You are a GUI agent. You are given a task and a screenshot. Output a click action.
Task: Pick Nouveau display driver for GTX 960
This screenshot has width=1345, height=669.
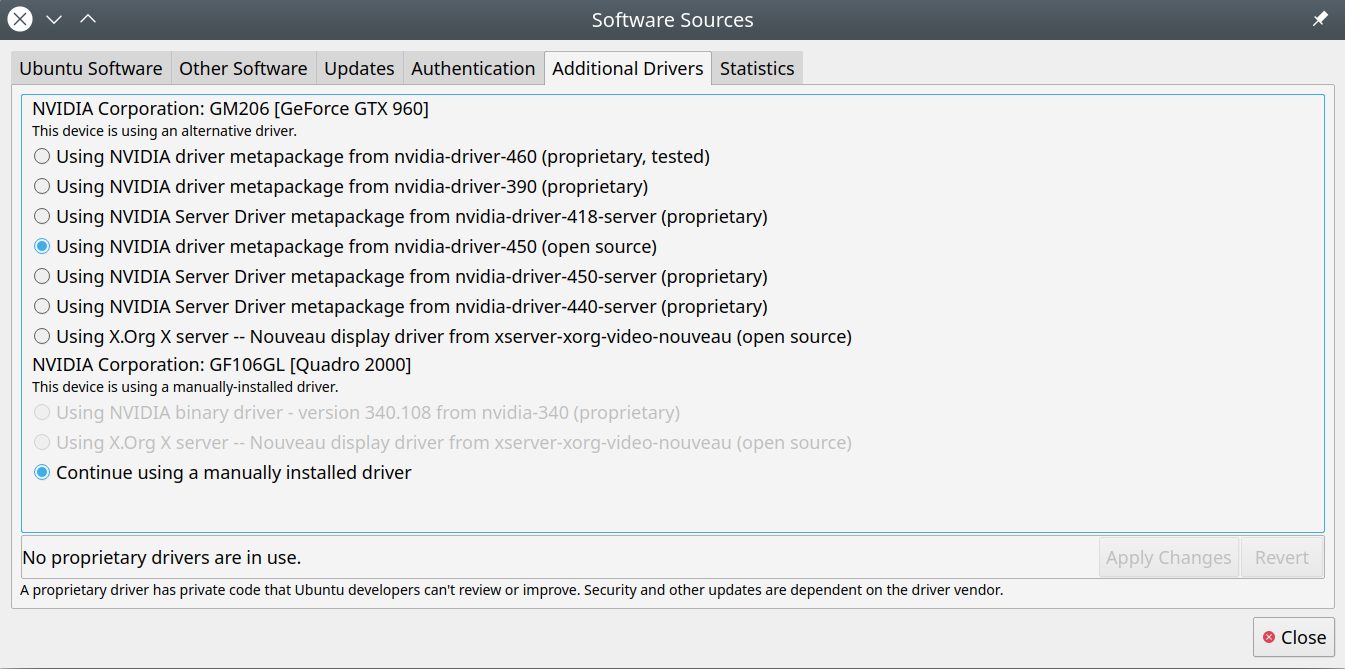[x=42, y=336]
